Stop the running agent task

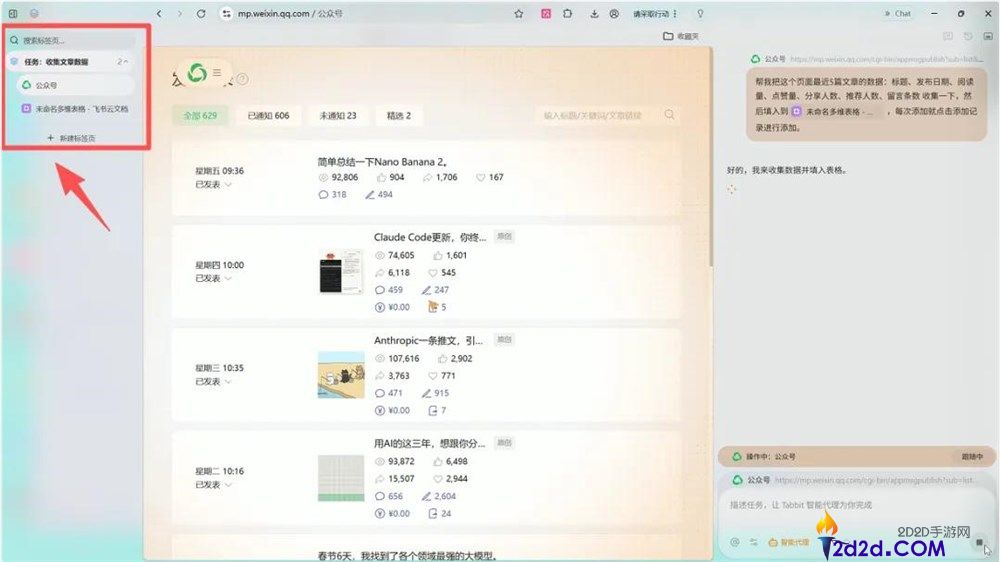coord(979,543)
